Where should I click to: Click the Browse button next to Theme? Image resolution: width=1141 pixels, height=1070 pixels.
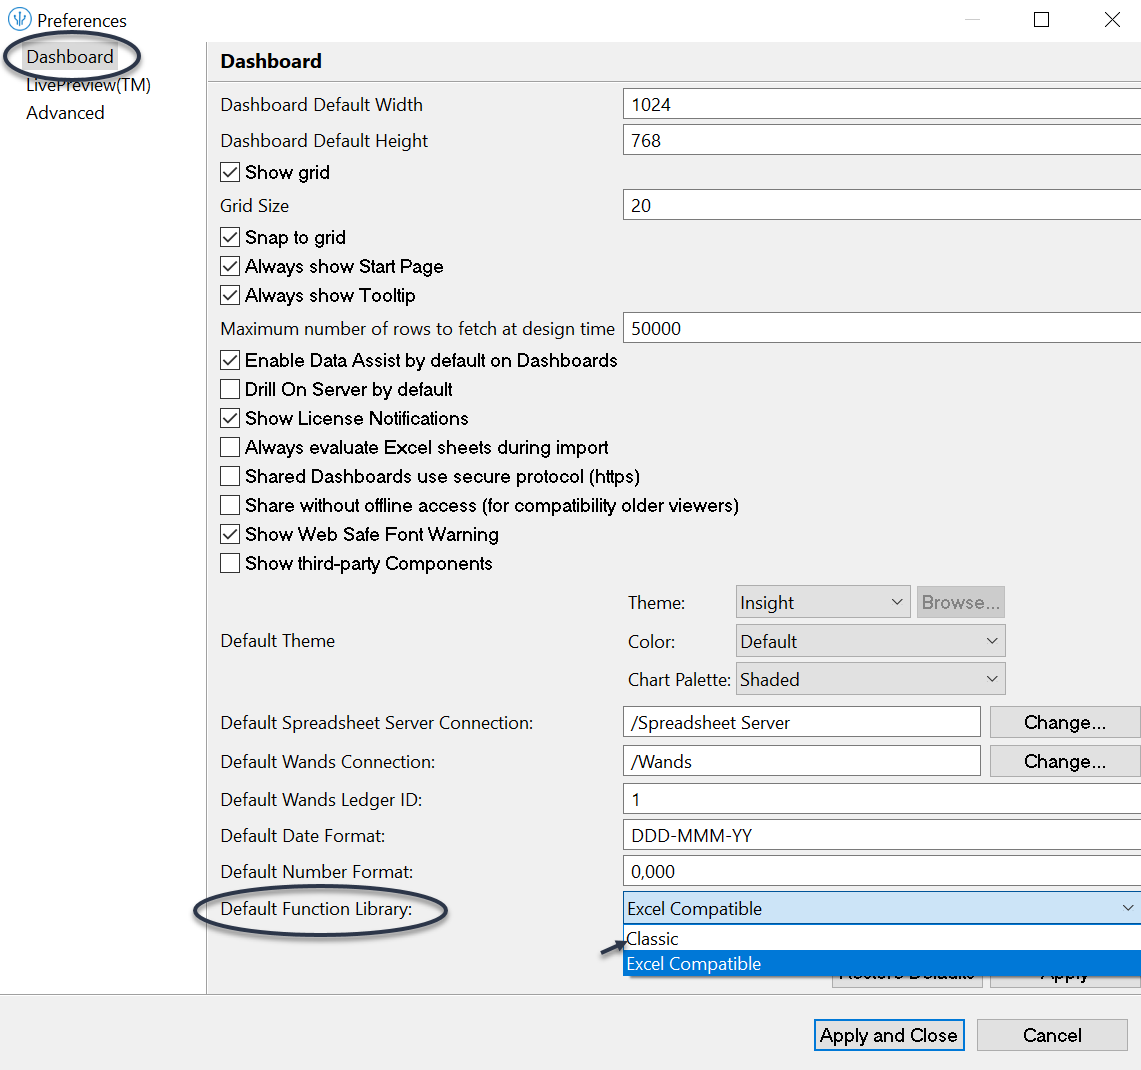(961, 603)
